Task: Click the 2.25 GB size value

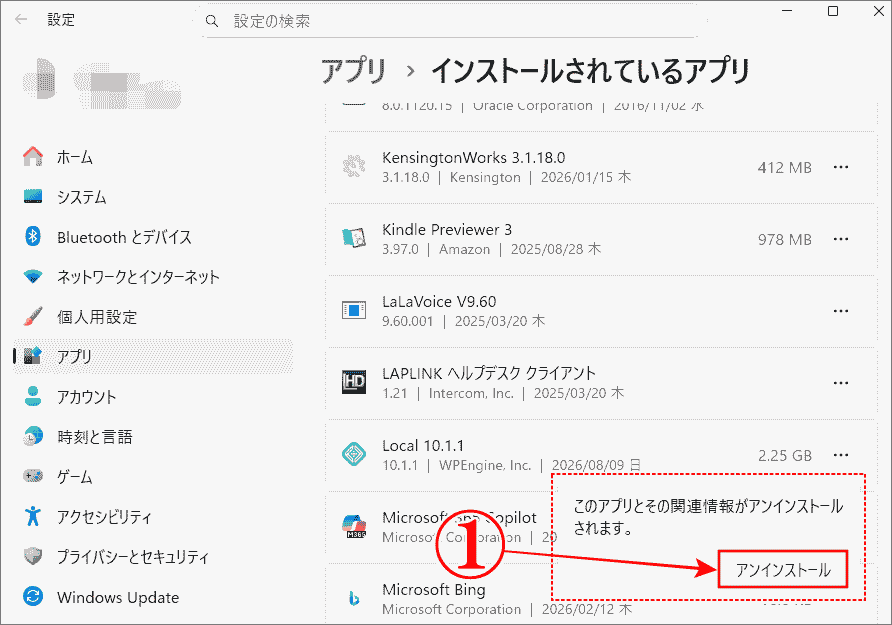Action: click(784, 456)
